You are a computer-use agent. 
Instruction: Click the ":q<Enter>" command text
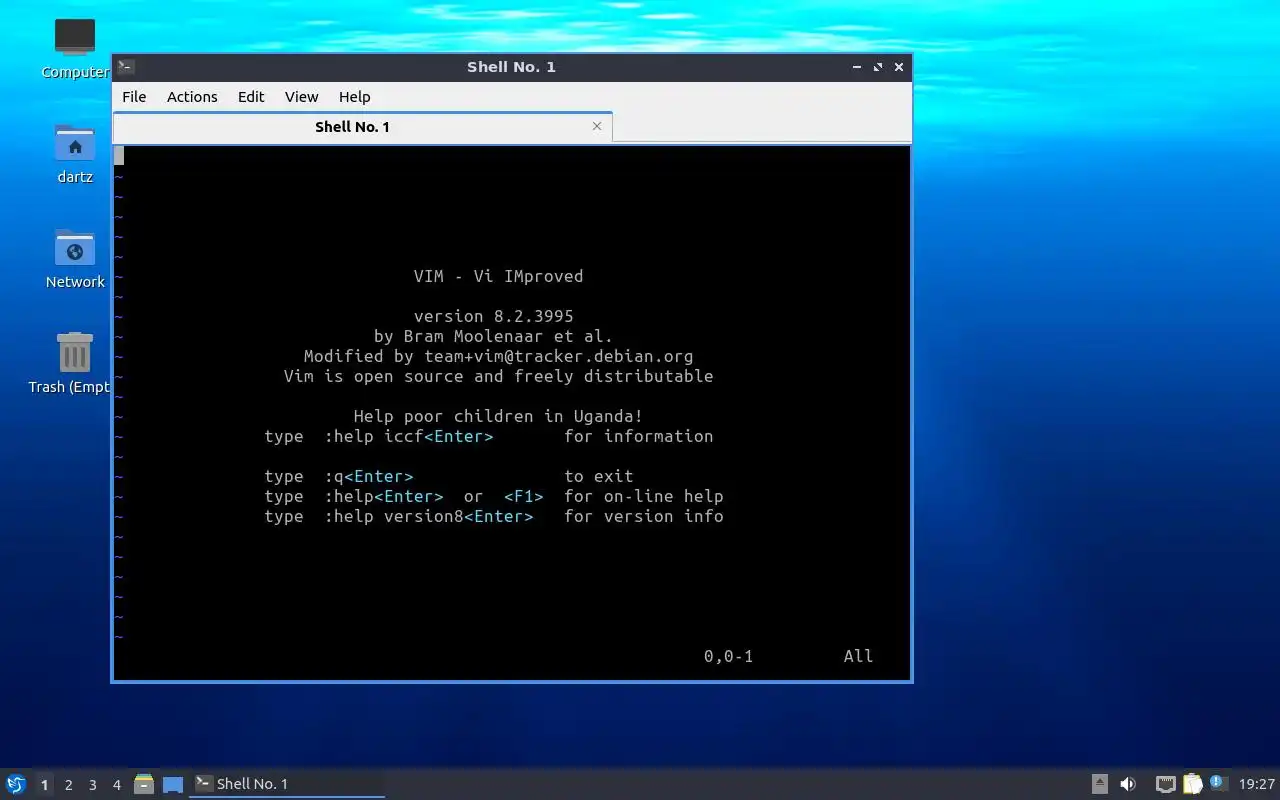[x=368, y=476]
